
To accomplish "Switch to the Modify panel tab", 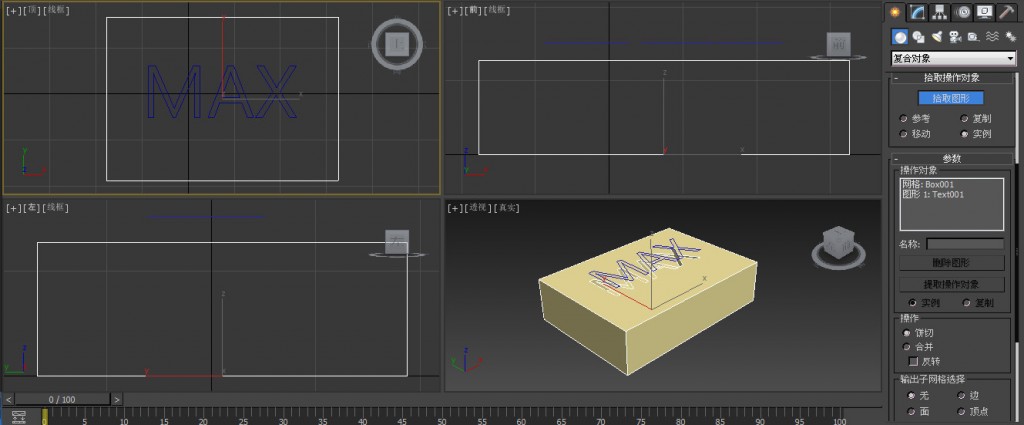I will point(918,11).
